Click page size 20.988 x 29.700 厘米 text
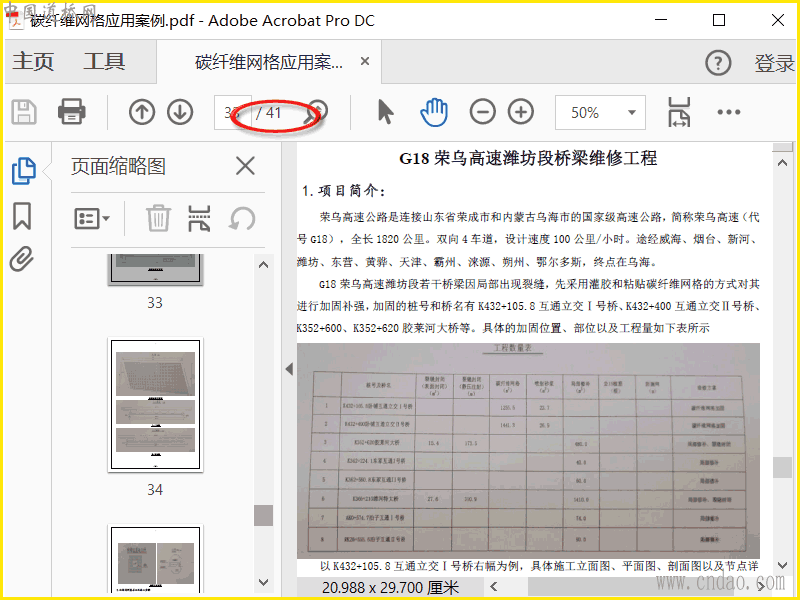Viewport: 800px width, 600px height. coord(390,588)
